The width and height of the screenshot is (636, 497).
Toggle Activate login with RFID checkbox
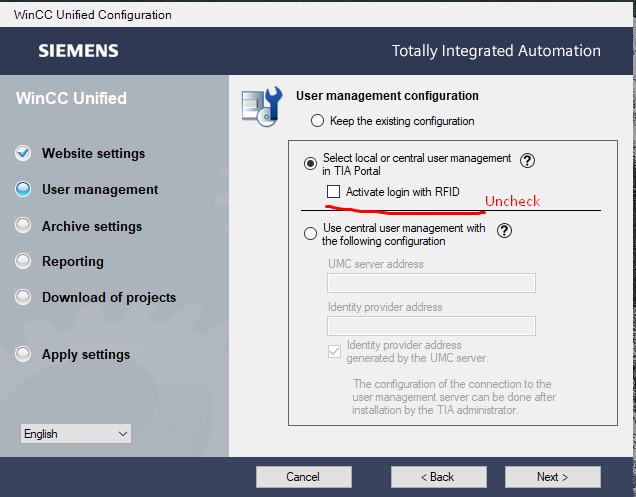click(333, 191)
